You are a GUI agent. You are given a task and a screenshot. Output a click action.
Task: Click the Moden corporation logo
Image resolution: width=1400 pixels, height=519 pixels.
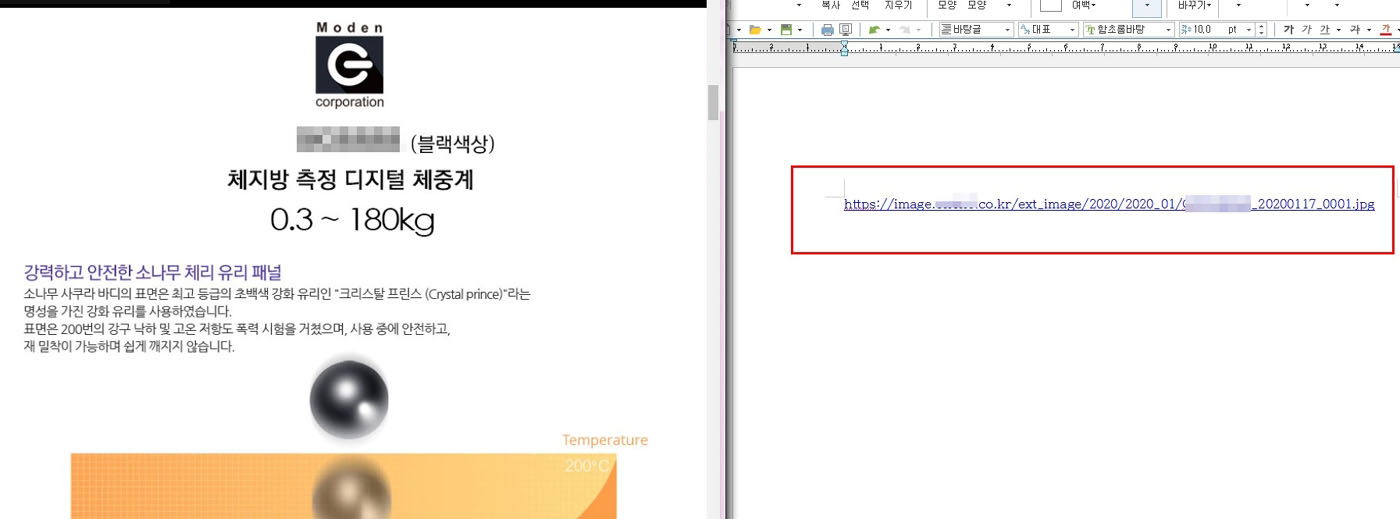350,65
